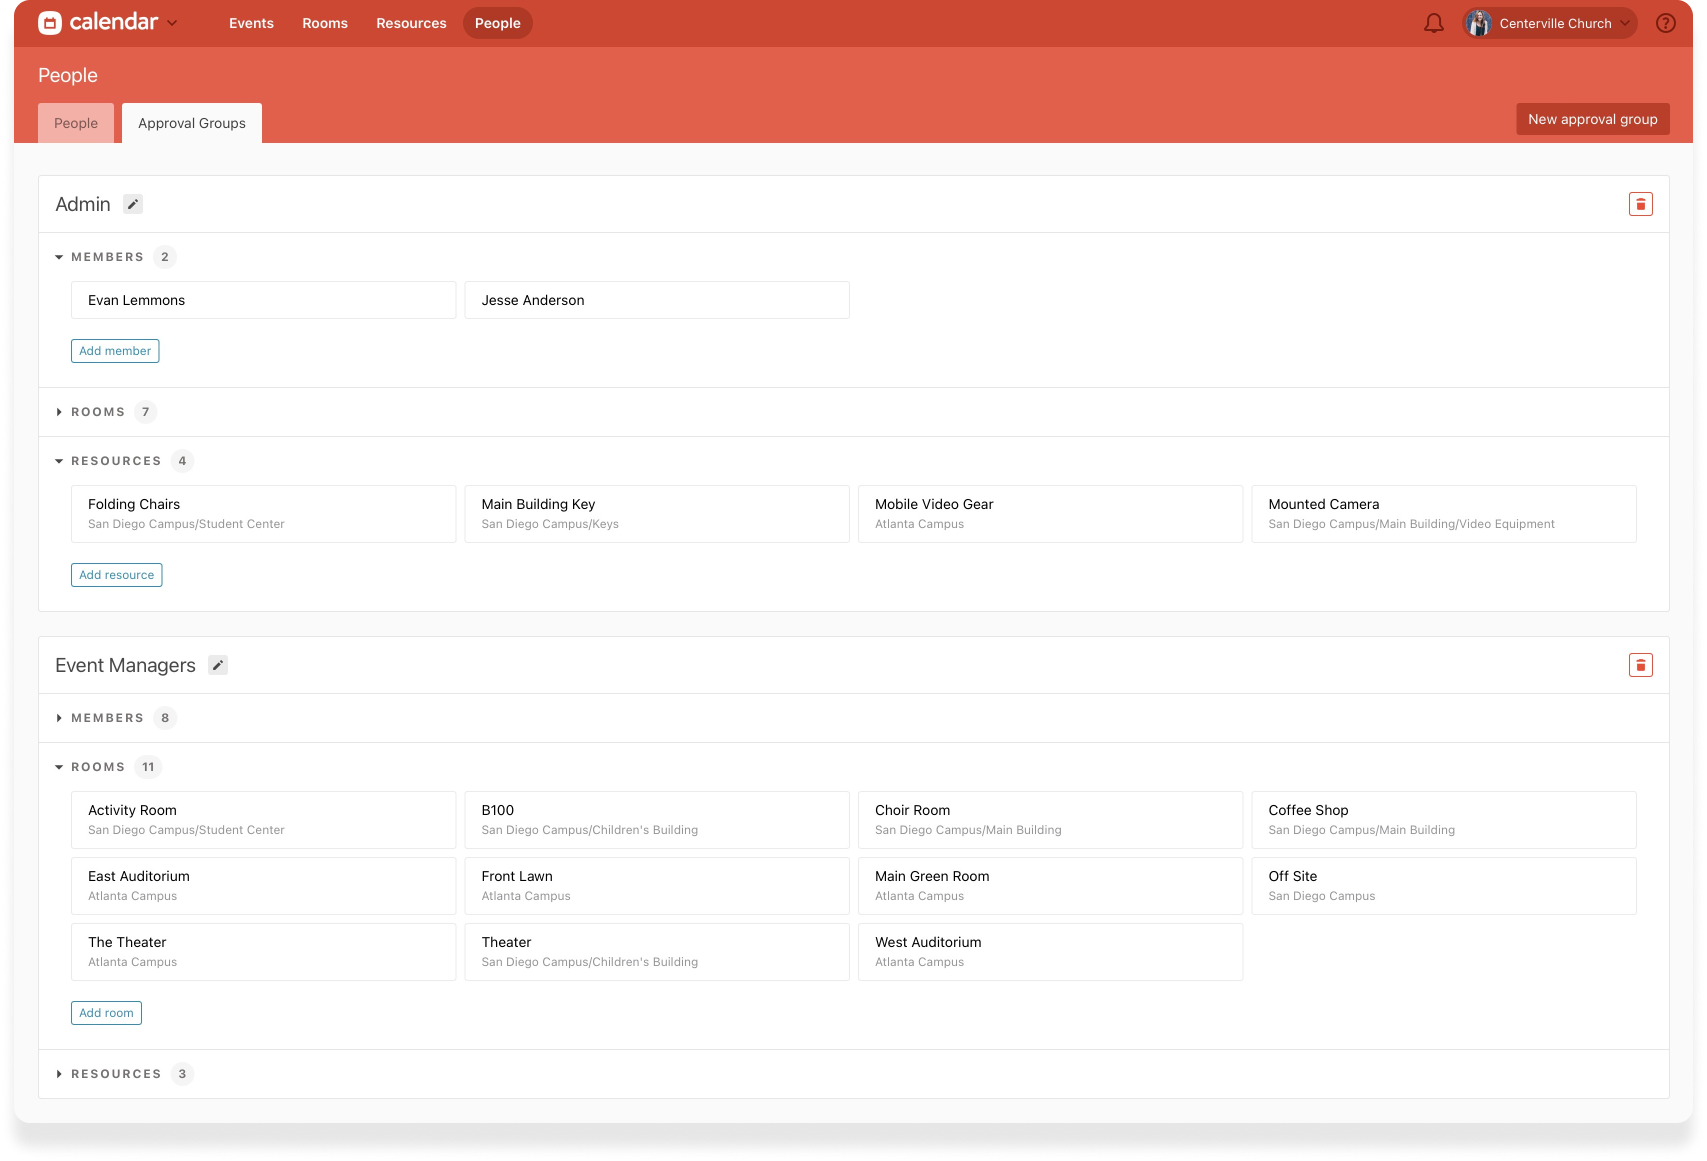
Task: Collapse the Admin Members section
Action: [60, 257]
